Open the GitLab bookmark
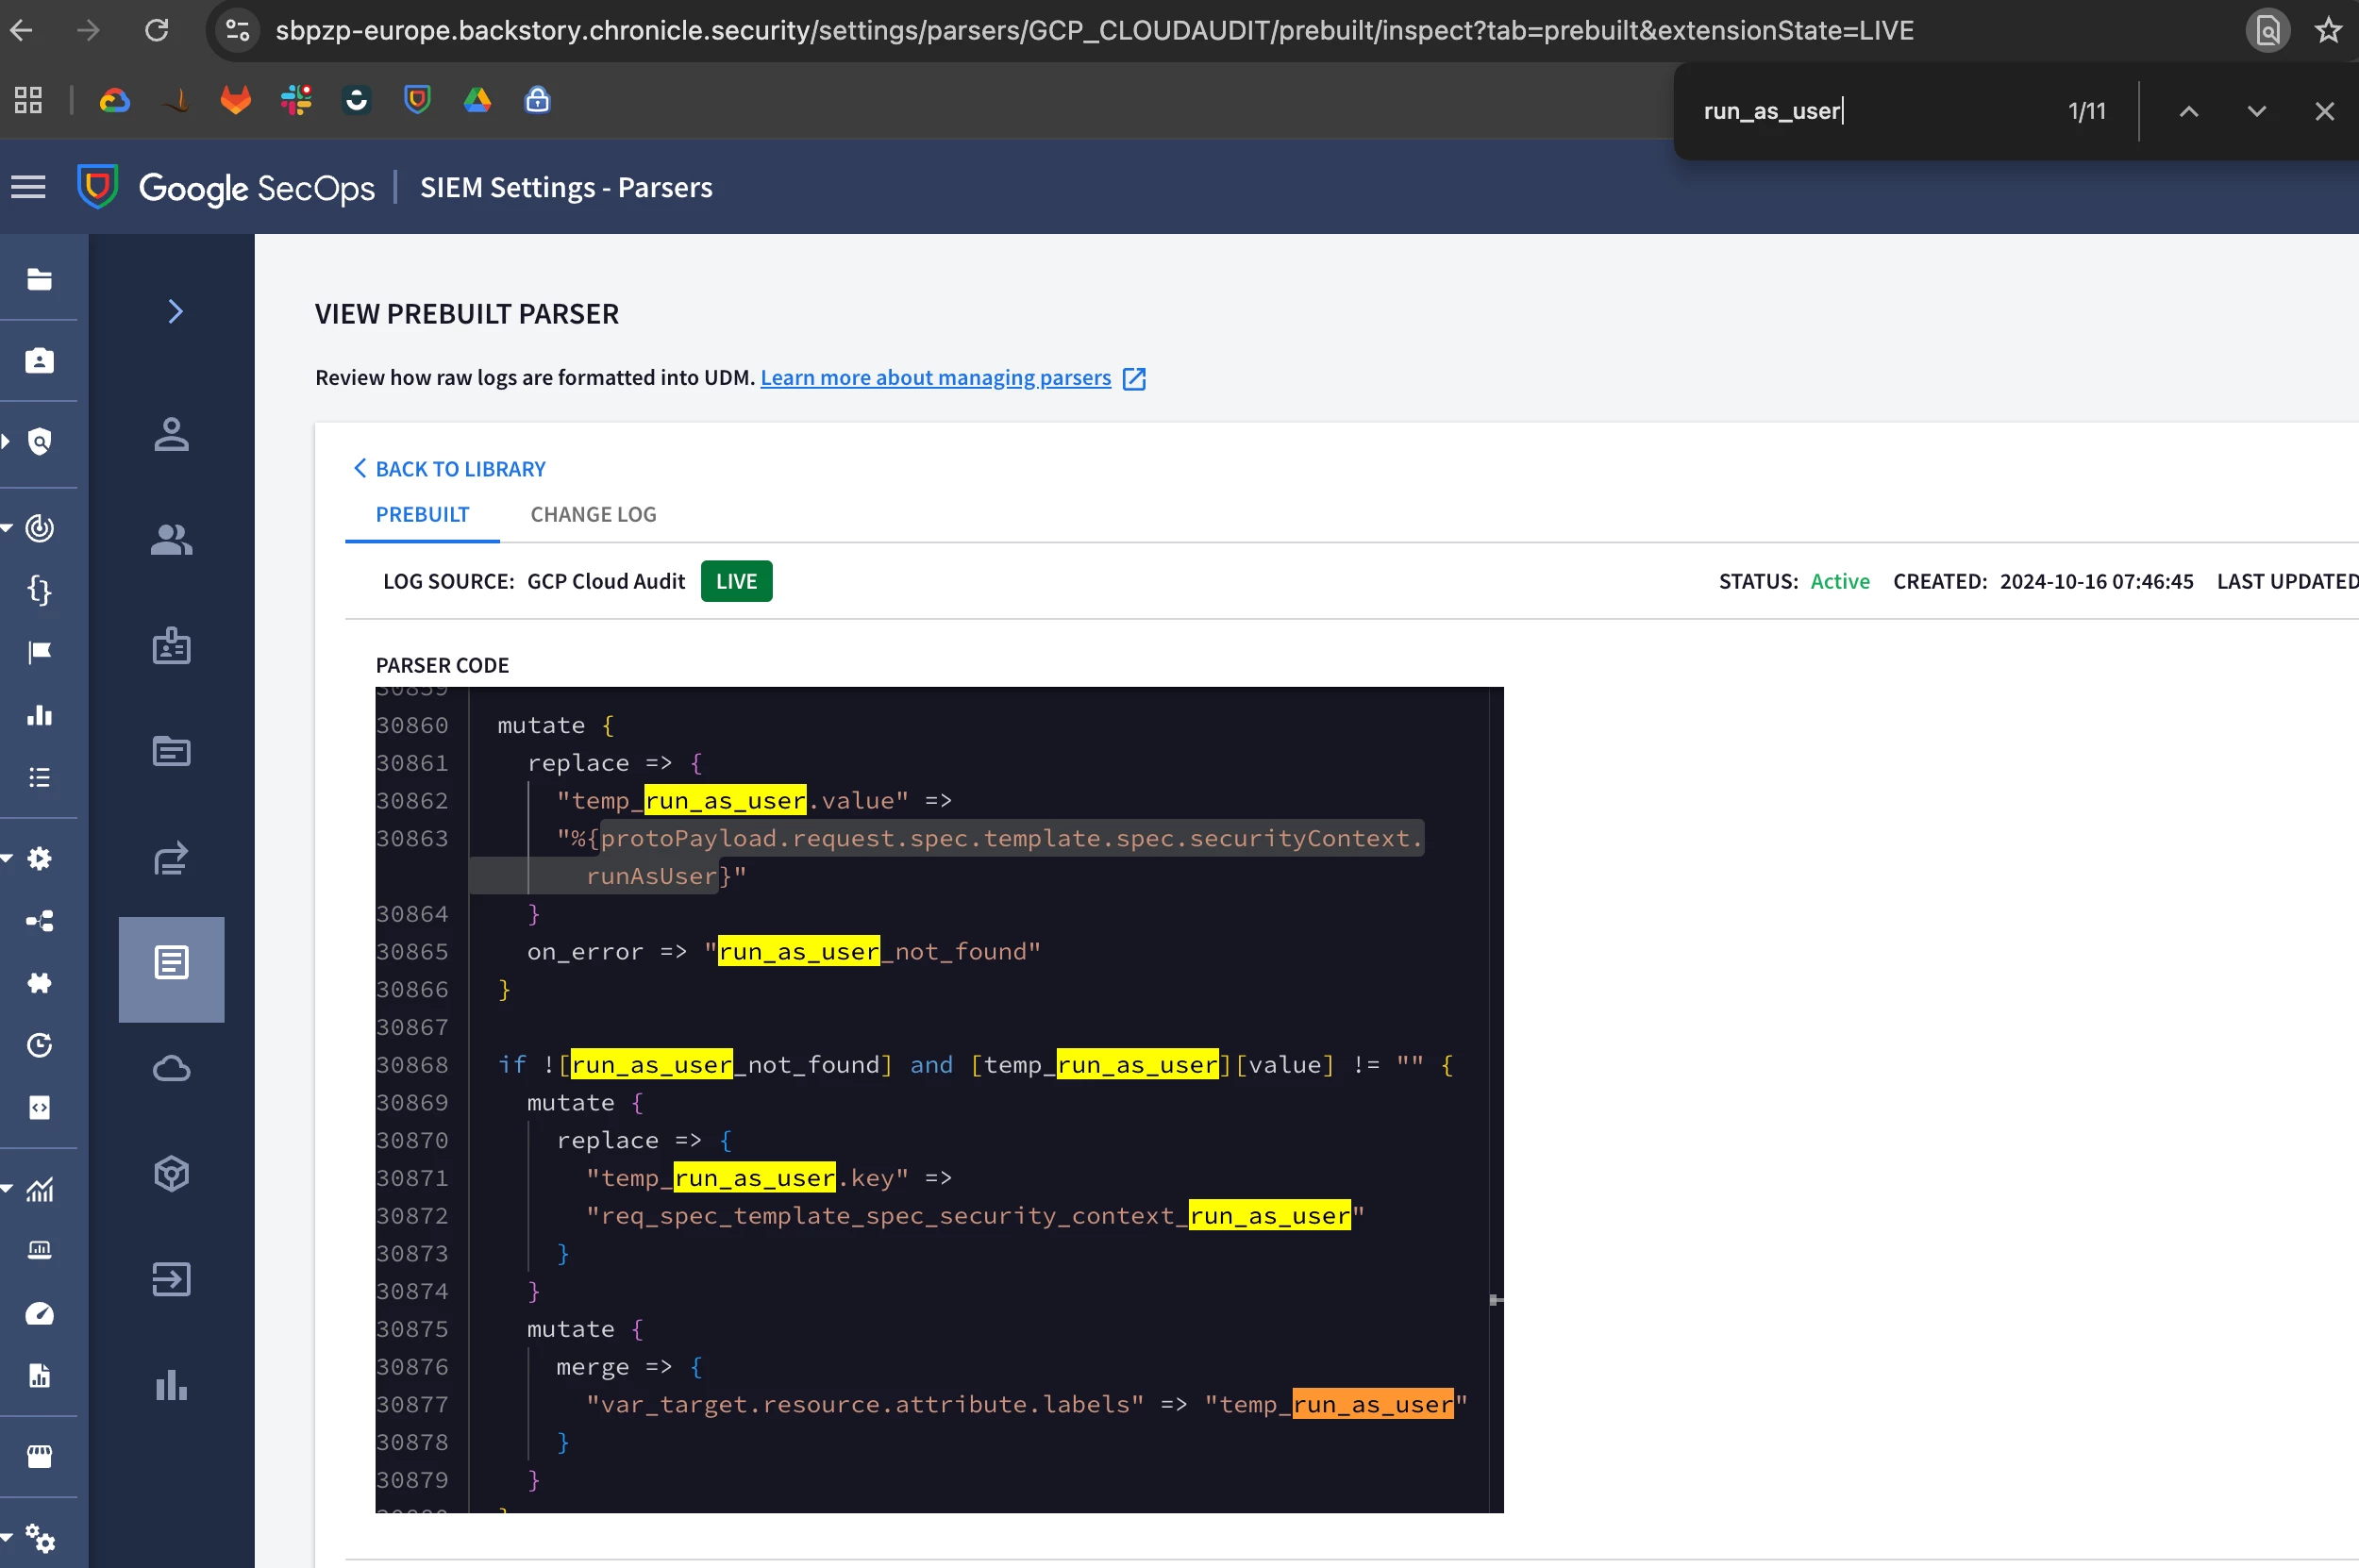The width and height of the screenshot is (2359, 1568). [236, 100]
